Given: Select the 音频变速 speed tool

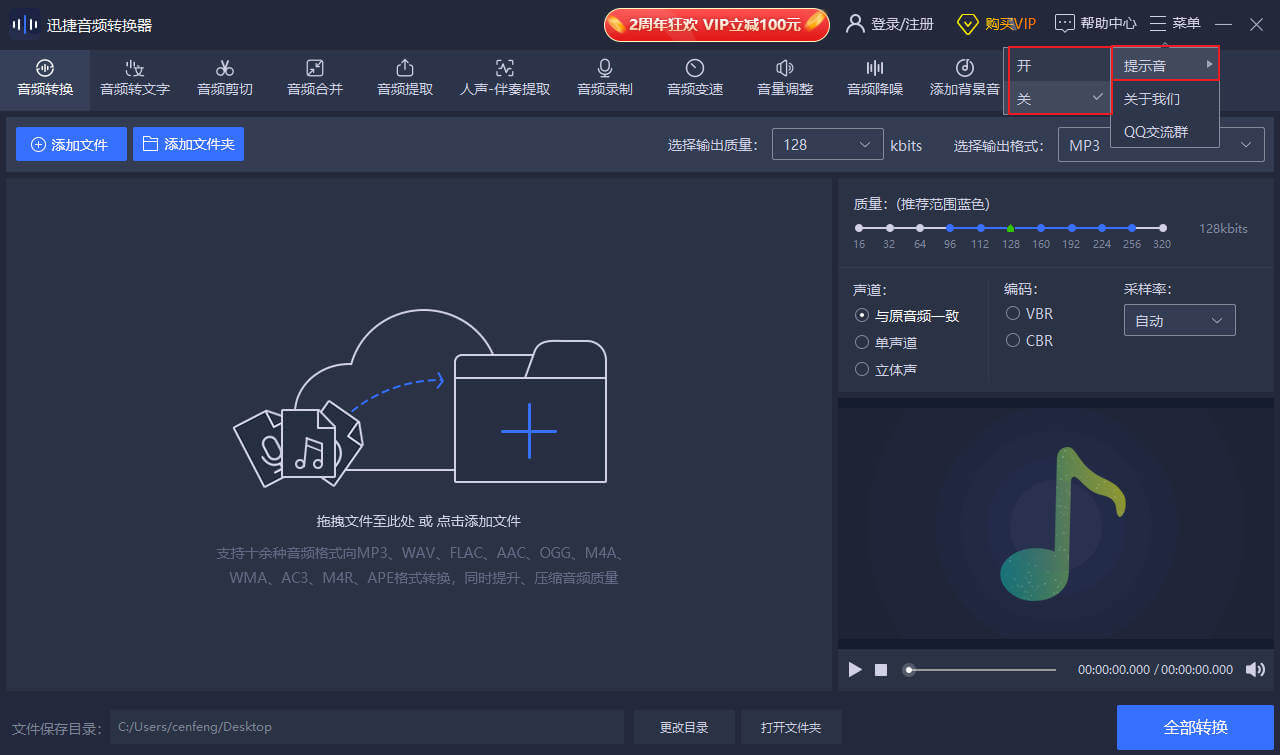Looking at the screenshot, I should click(695, 78).
